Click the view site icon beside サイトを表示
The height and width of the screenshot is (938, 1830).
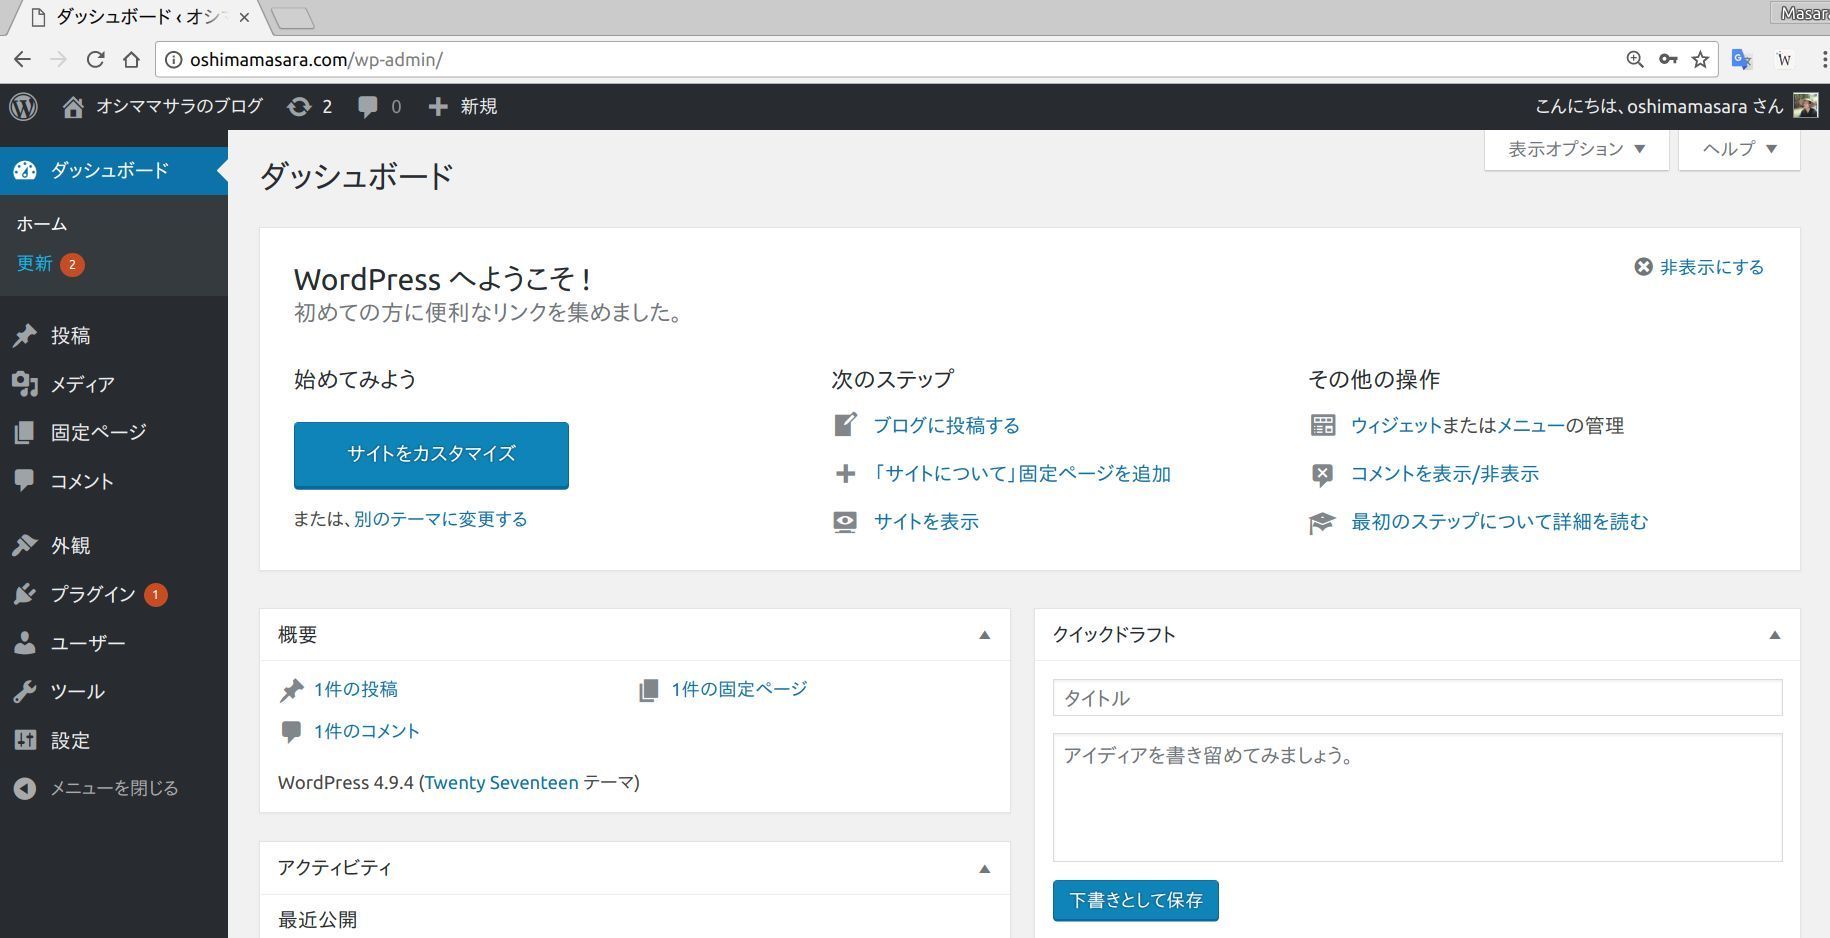845,522
